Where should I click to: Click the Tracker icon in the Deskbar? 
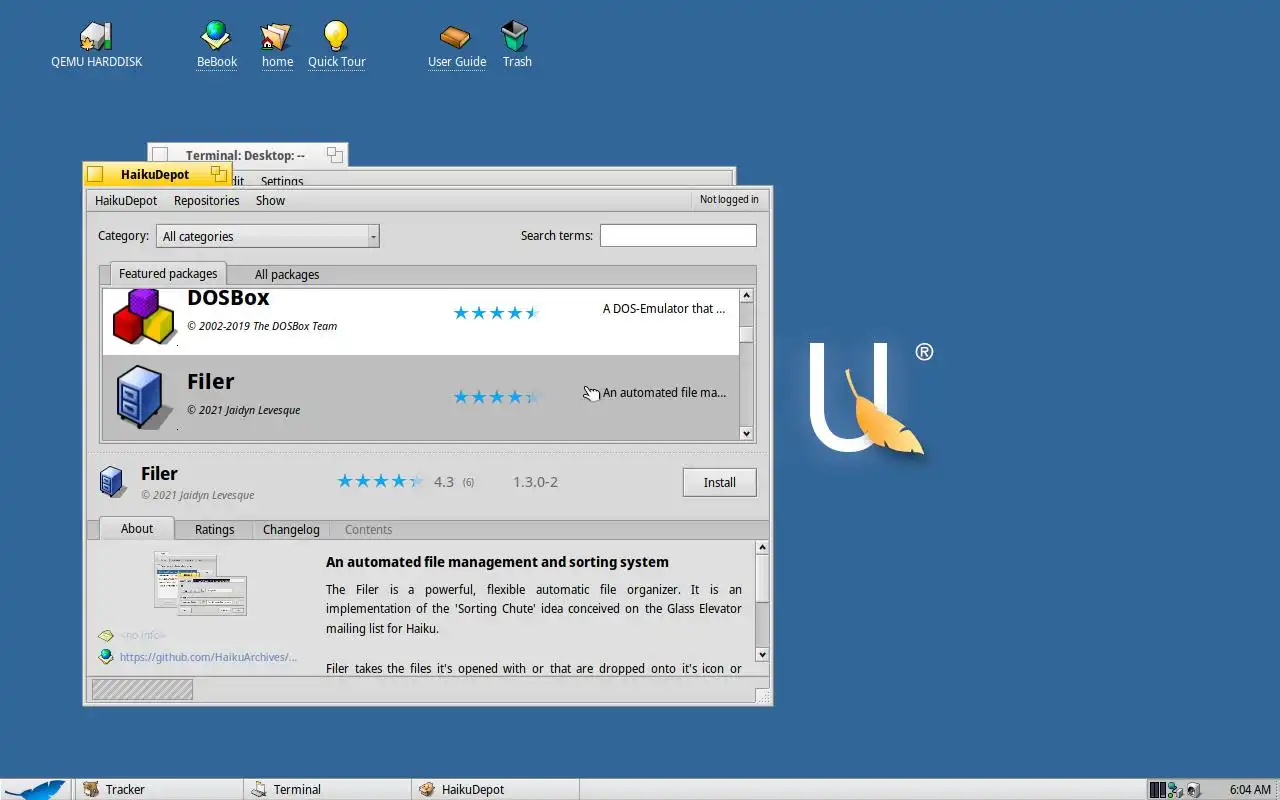[90, 789]
